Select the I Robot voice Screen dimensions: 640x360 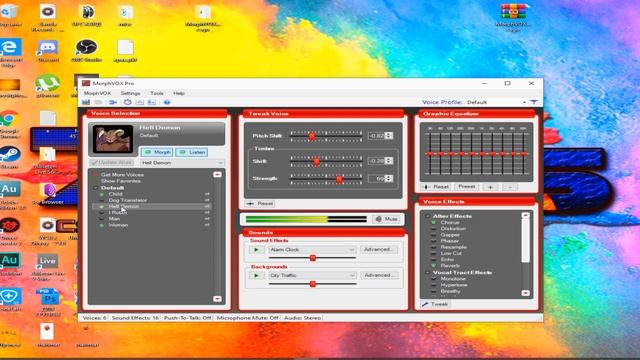tap(118, 213)
